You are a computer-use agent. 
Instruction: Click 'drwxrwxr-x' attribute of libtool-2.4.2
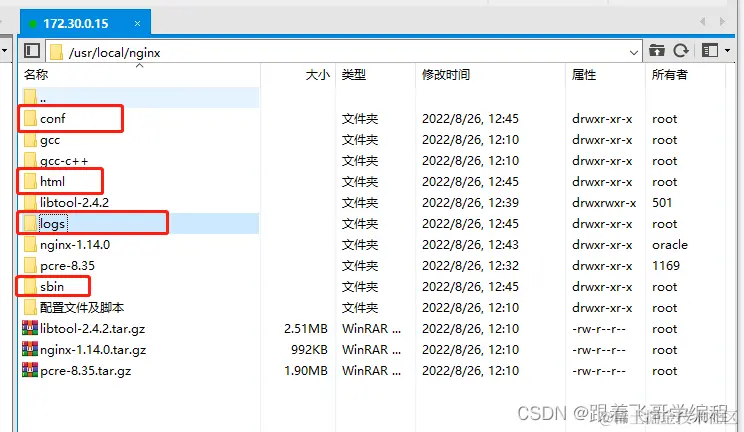tap(604, 203)
